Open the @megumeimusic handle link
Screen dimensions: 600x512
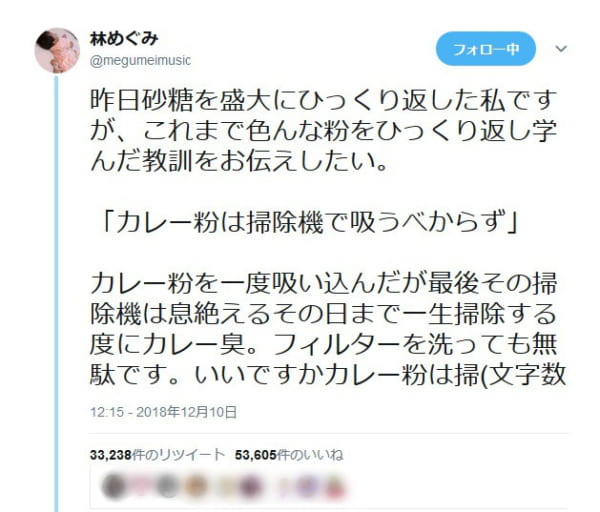coord(140,60)
